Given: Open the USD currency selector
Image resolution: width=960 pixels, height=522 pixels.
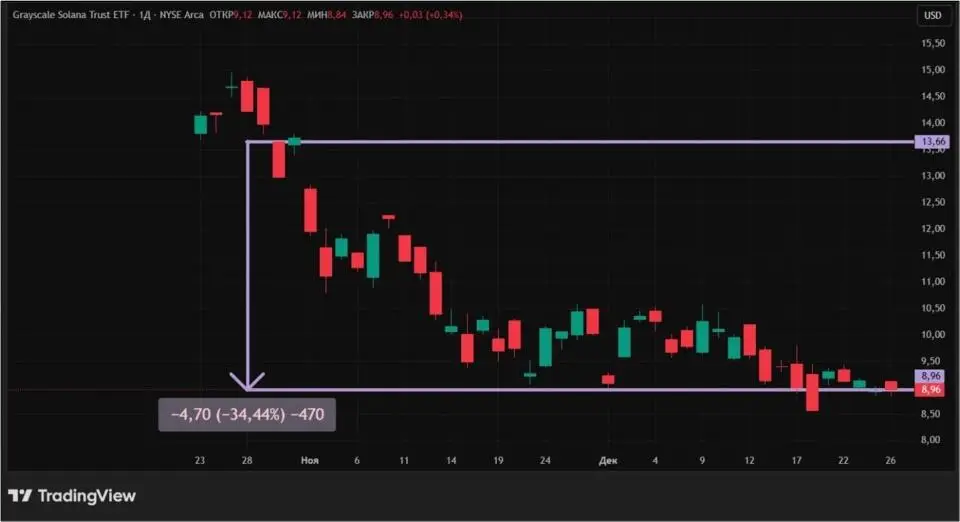Looking at the screenshot, I should (932, 15).
